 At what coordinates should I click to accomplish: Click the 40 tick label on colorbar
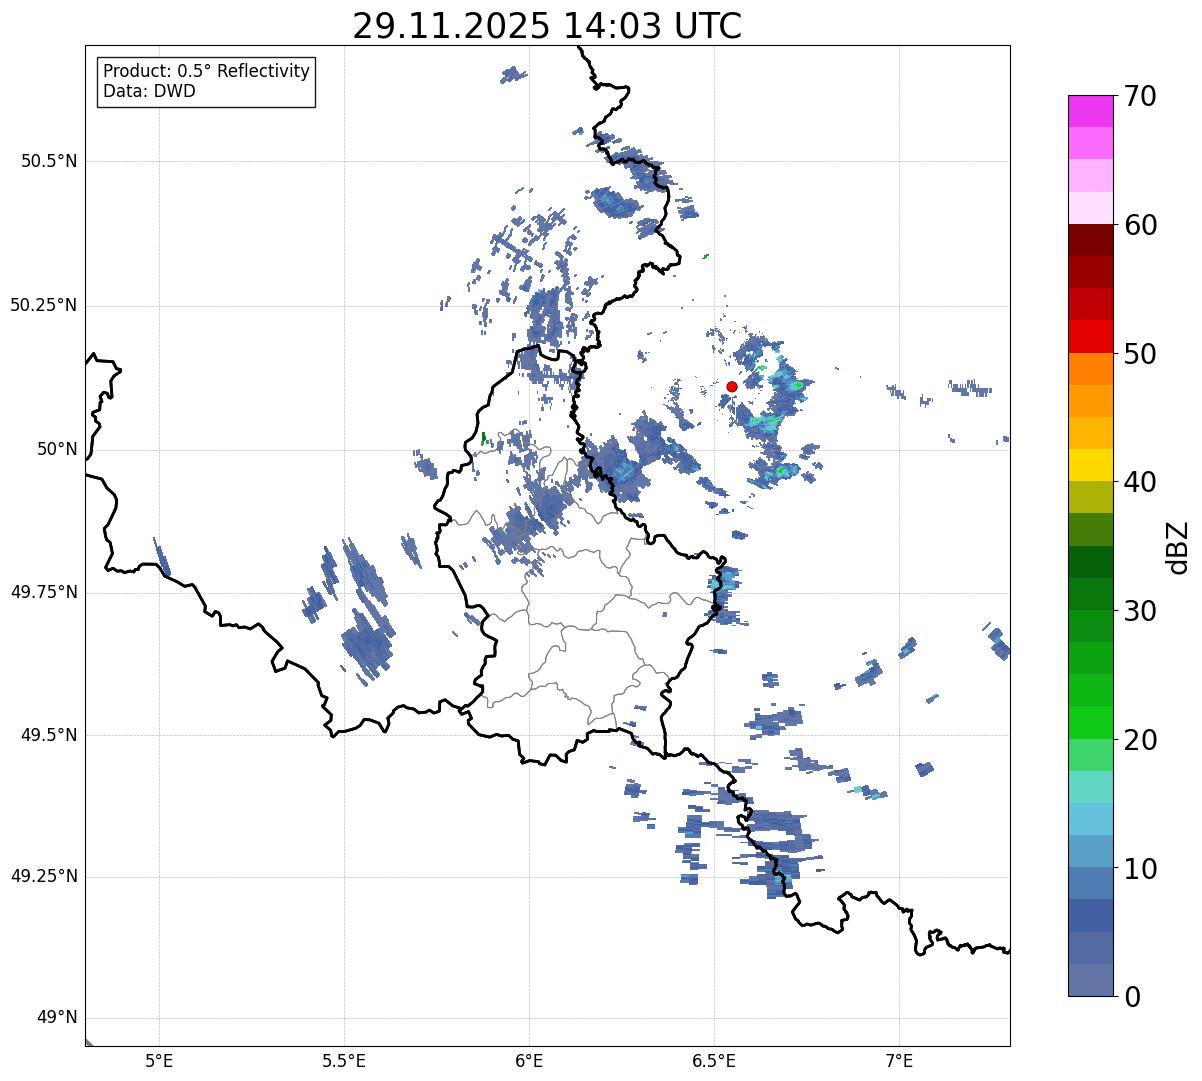click(1140, 482)
